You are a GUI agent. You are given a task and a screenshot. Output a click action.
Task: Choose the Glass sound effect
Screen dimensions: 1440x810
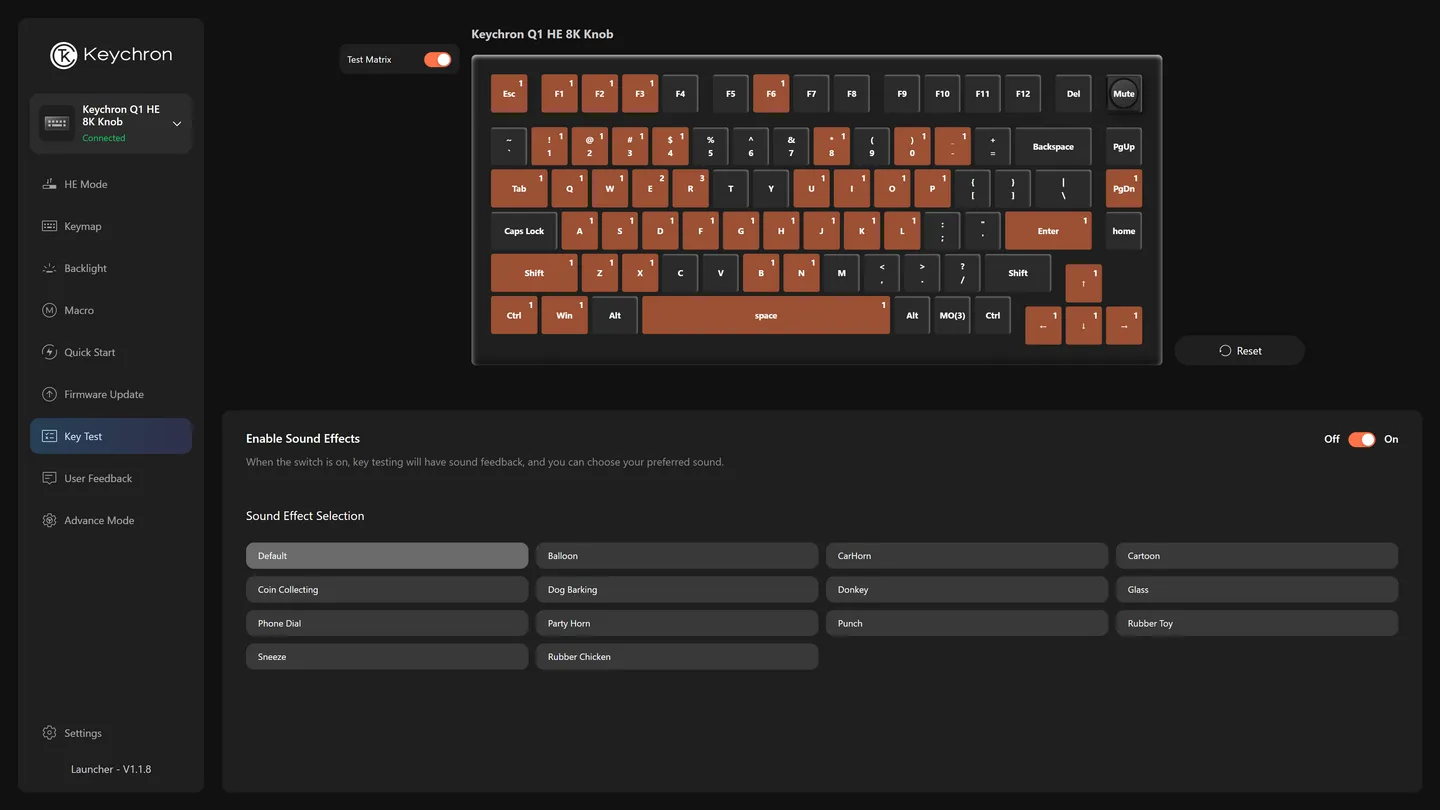click(1257, 590)
